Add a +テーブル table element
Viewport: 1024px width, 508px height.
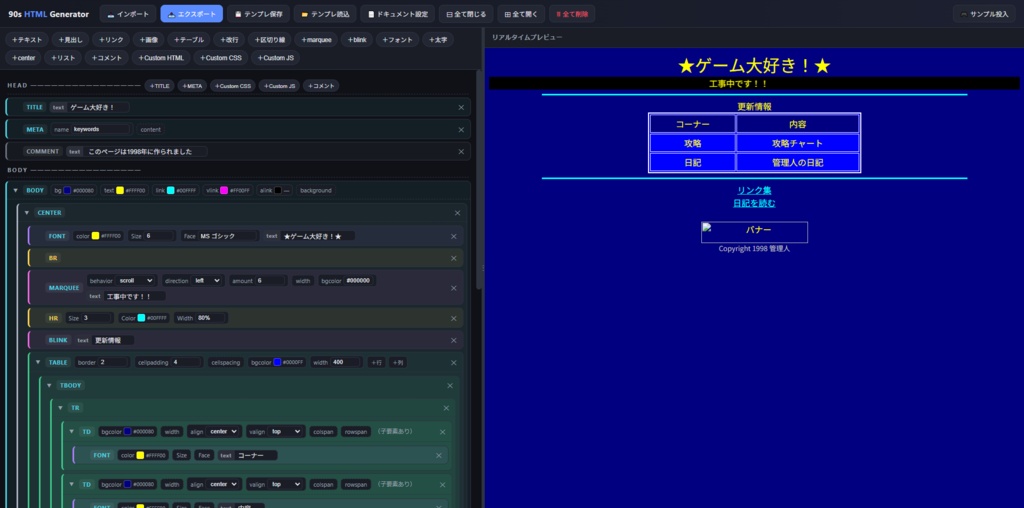(189, 40)
